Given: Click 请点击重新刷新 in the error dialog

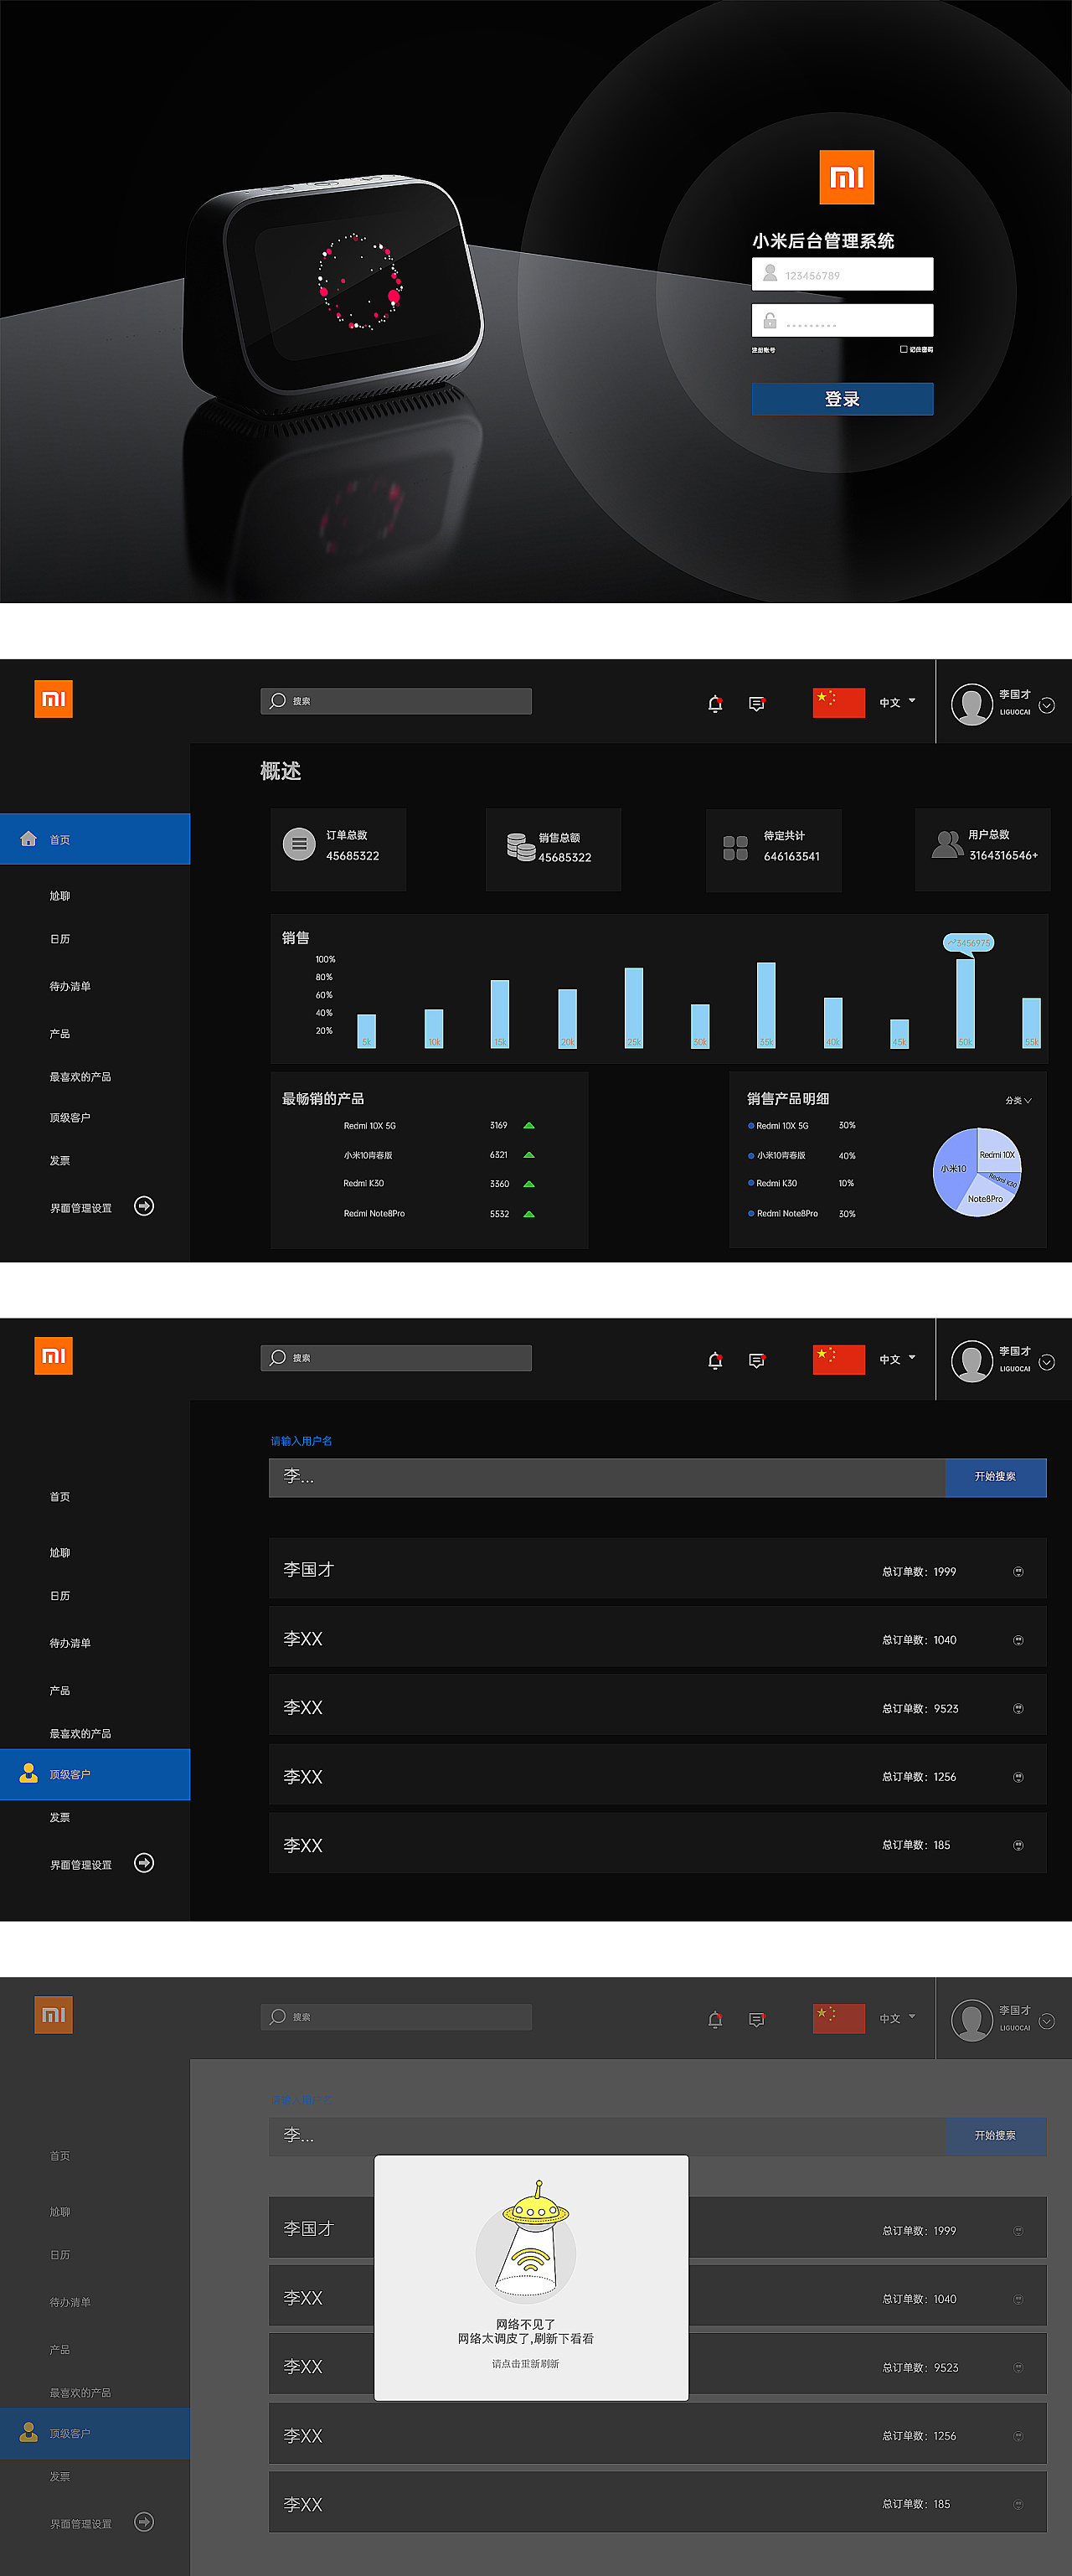Looking at the screenshot, I should point(525,2364).
